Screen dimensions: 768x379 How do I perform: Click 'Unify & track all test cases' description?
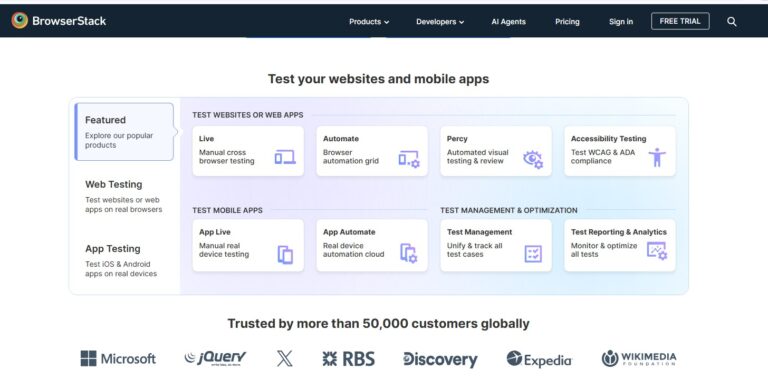tap(474, 250)
